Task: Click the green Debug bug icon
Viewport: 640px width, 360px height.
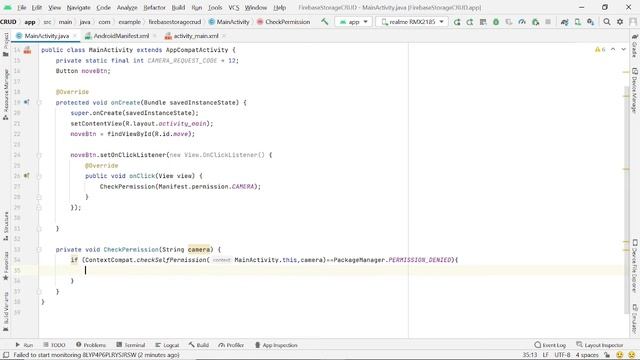Action: pos(496,22)
